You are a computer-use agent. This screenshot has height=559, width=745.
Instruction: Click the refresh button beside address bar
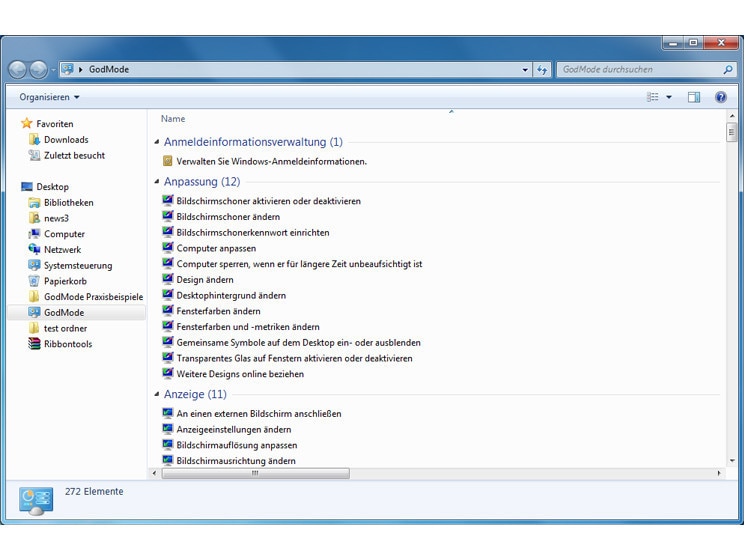(543, 70)
